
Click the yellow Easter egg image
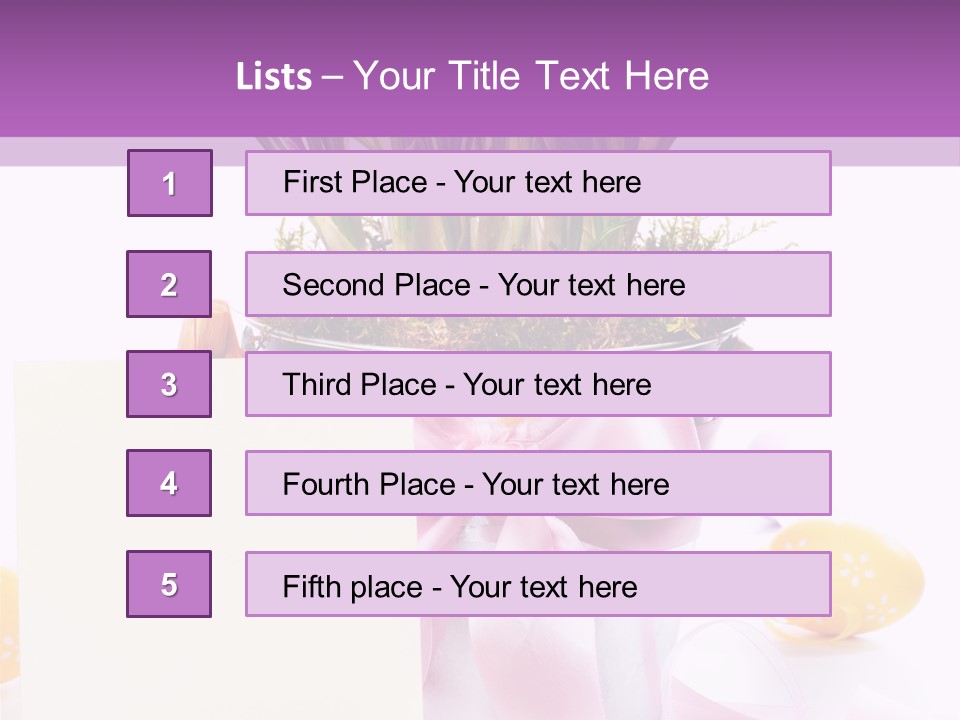coord(845,579)
